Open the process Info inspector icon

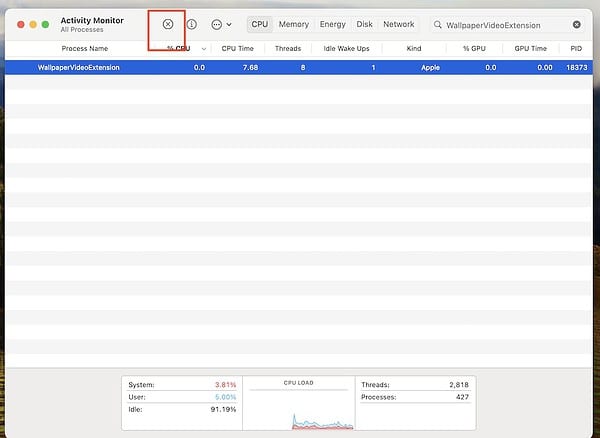click(x=191, y=24)
